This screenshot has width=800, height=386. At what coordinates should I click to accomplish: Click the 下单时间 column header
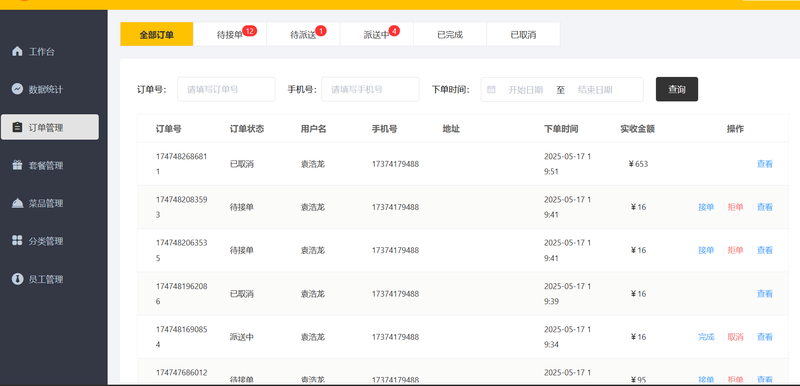(561, 129)
